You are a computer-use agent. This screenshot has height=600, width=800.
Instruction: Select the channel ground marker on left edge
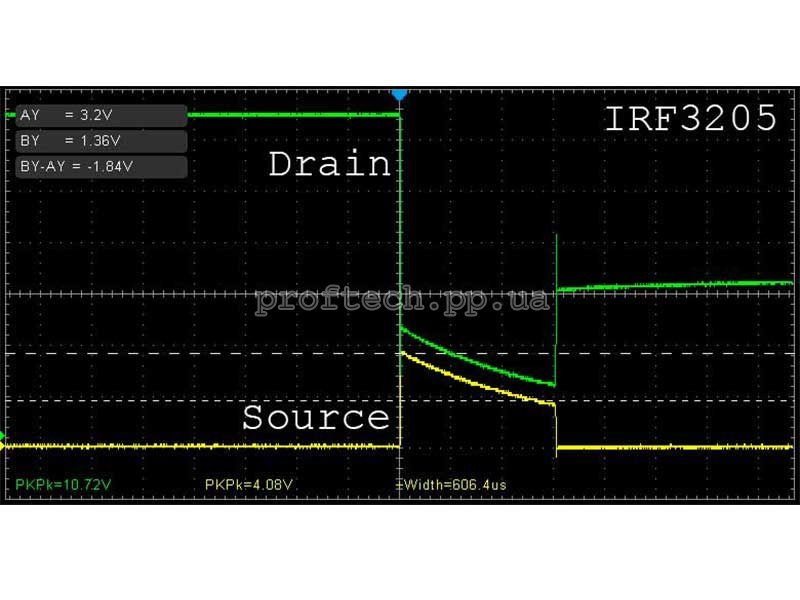click(x=3, y=436)
